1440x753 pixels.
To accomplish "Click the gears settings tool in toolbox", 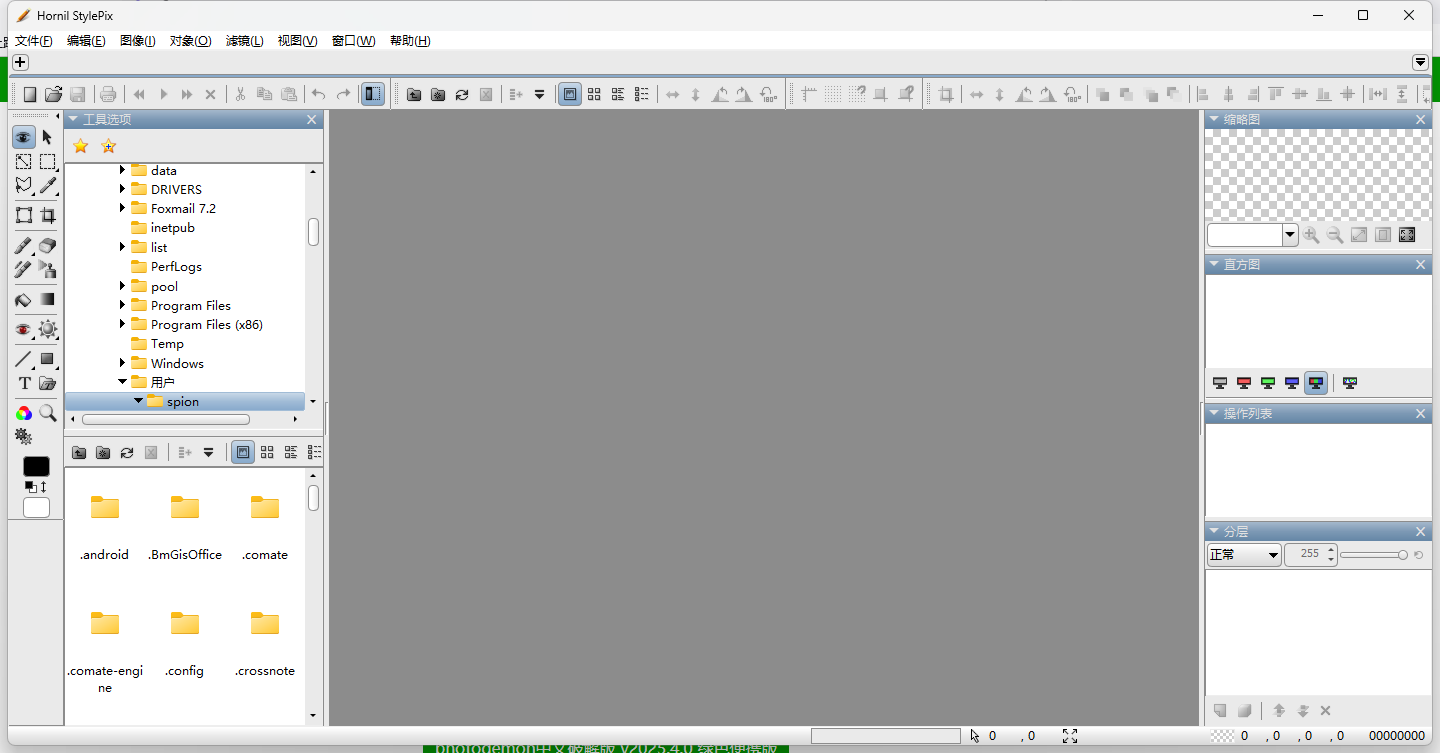I will [x=23, y=436].
